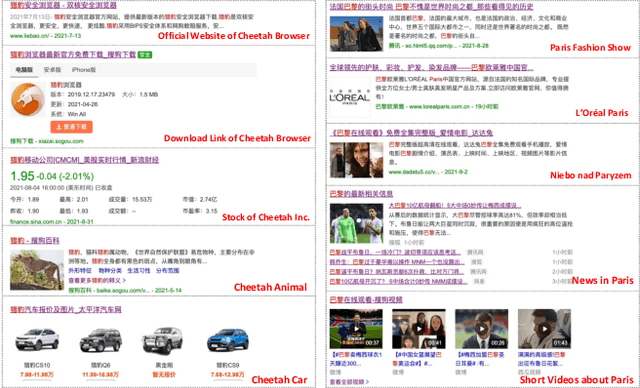Open the 腾讯 so.html5.qq.com source URL
Image resolution: width=640 pixels, height=388 pixels.
(438, 46)
